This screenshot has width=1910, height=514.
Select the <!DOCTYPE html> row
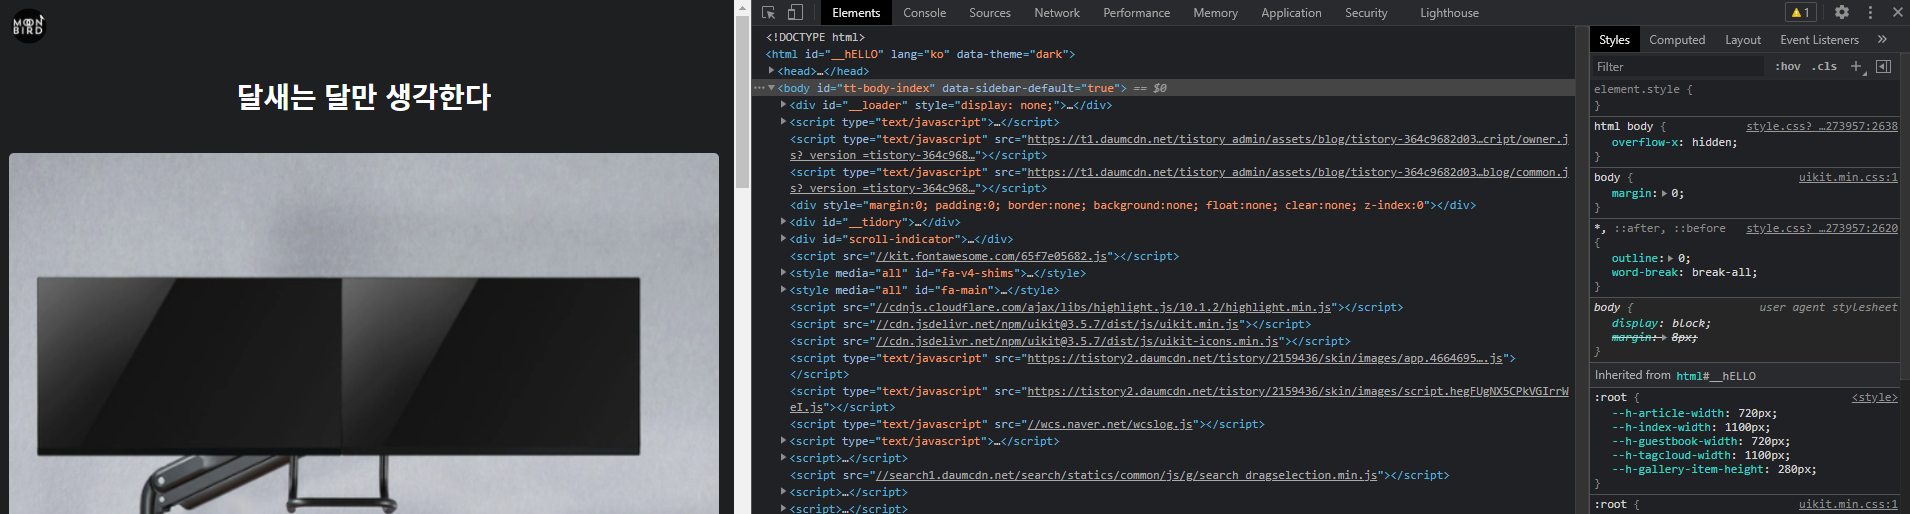pos(815,37)
